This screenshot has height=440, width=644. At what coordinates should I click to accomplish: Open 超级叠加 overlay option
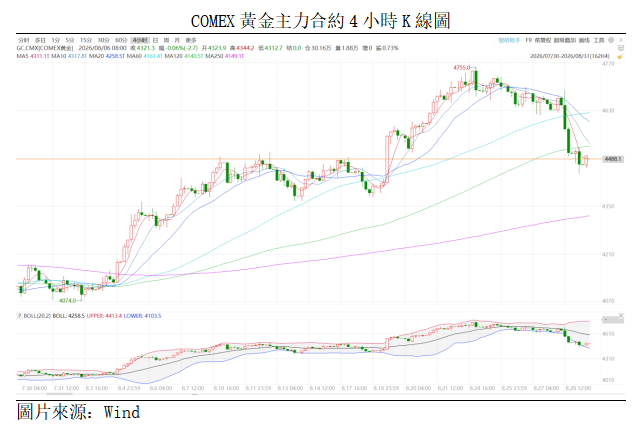pyautogui.click(x=565, y=40)
